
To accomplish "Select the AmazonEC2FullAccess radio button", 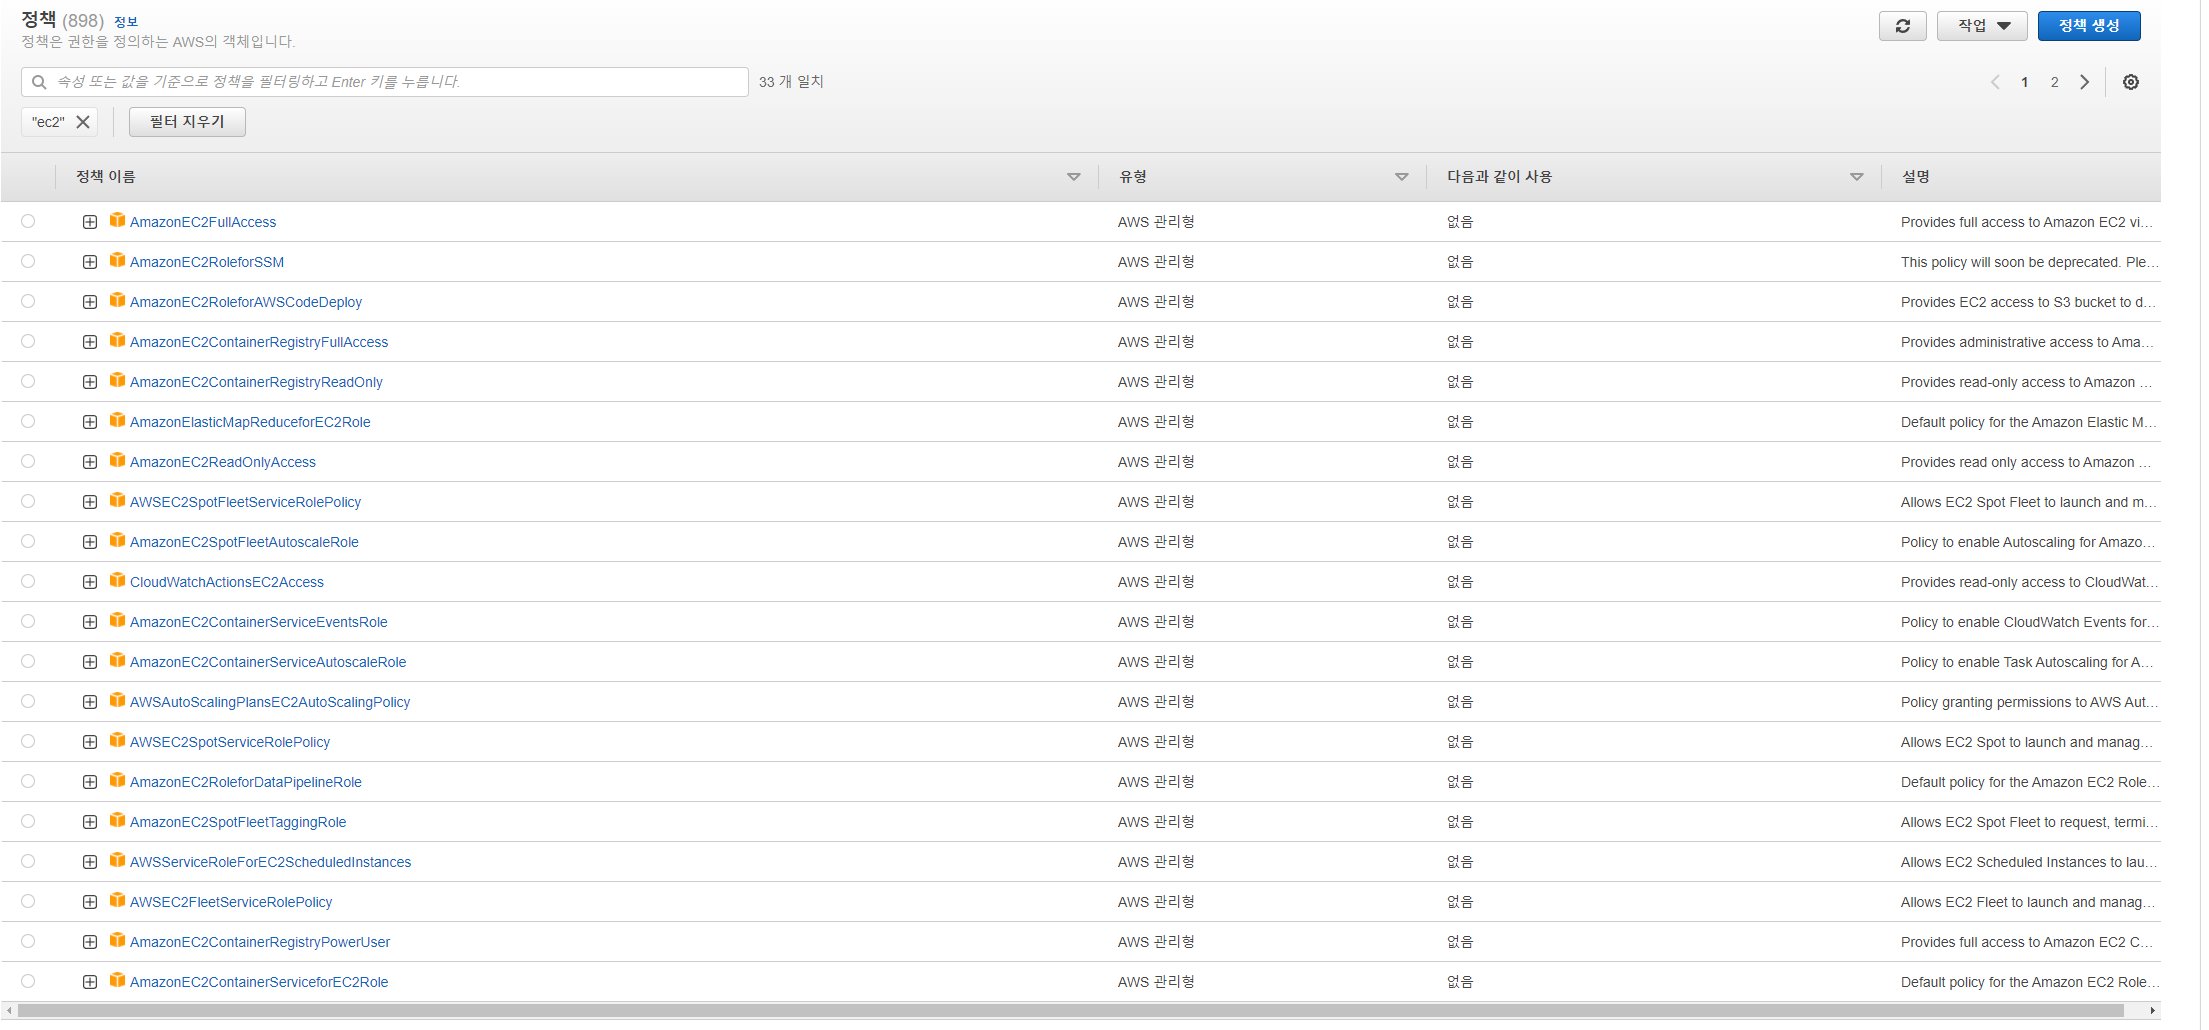I will click(28, 221).
